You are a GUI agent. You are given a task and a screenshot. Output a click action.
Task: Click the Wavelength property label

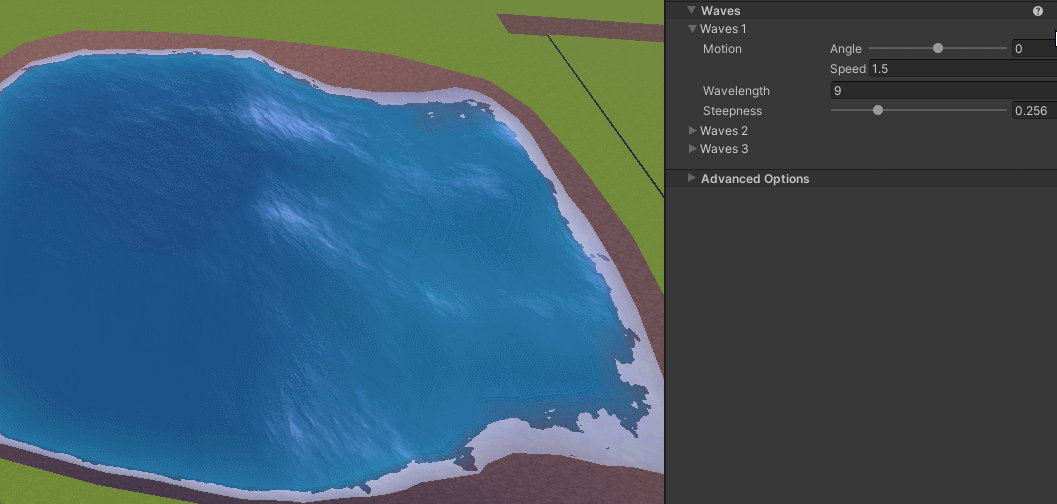pyautogui.click(x=736, y=91)
